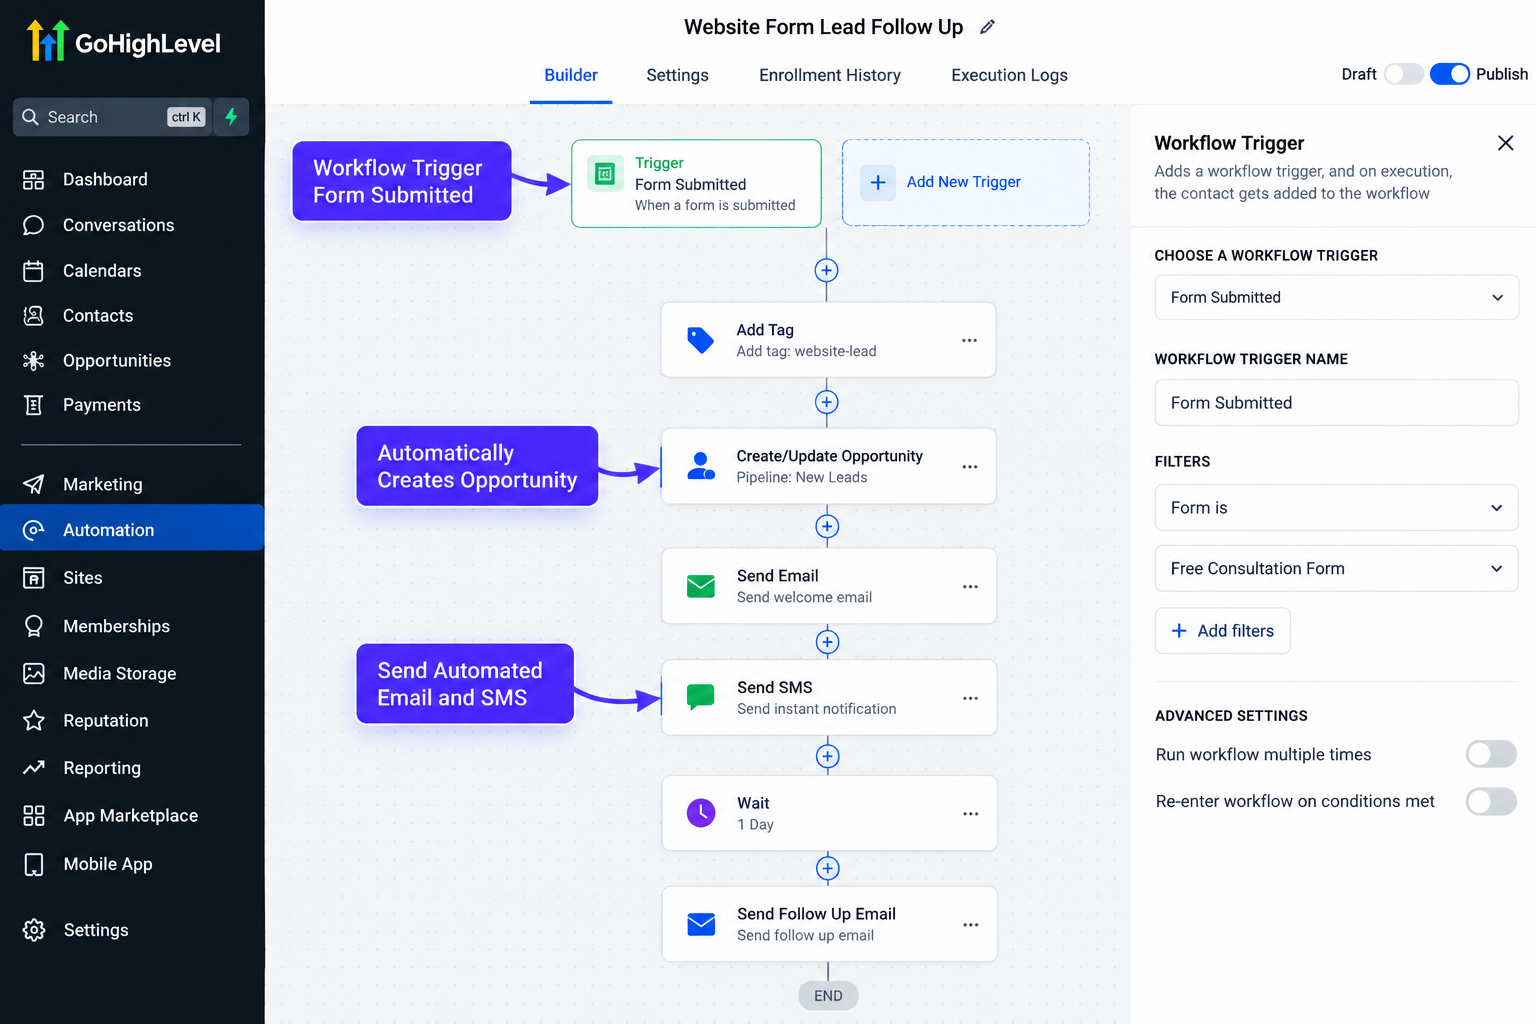Open App Marketplace in sidebar
The height and width of the screenshot is (1024, 1536).
coord(132,816)
